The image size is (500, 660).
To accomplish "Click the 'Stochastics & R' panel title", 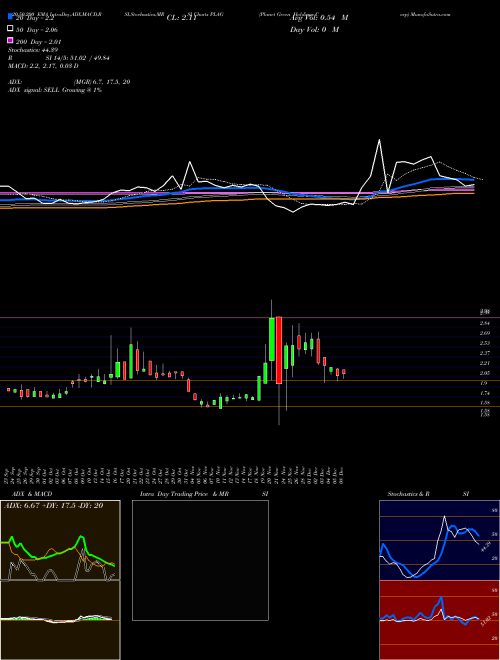I will (x=408, y=494).
